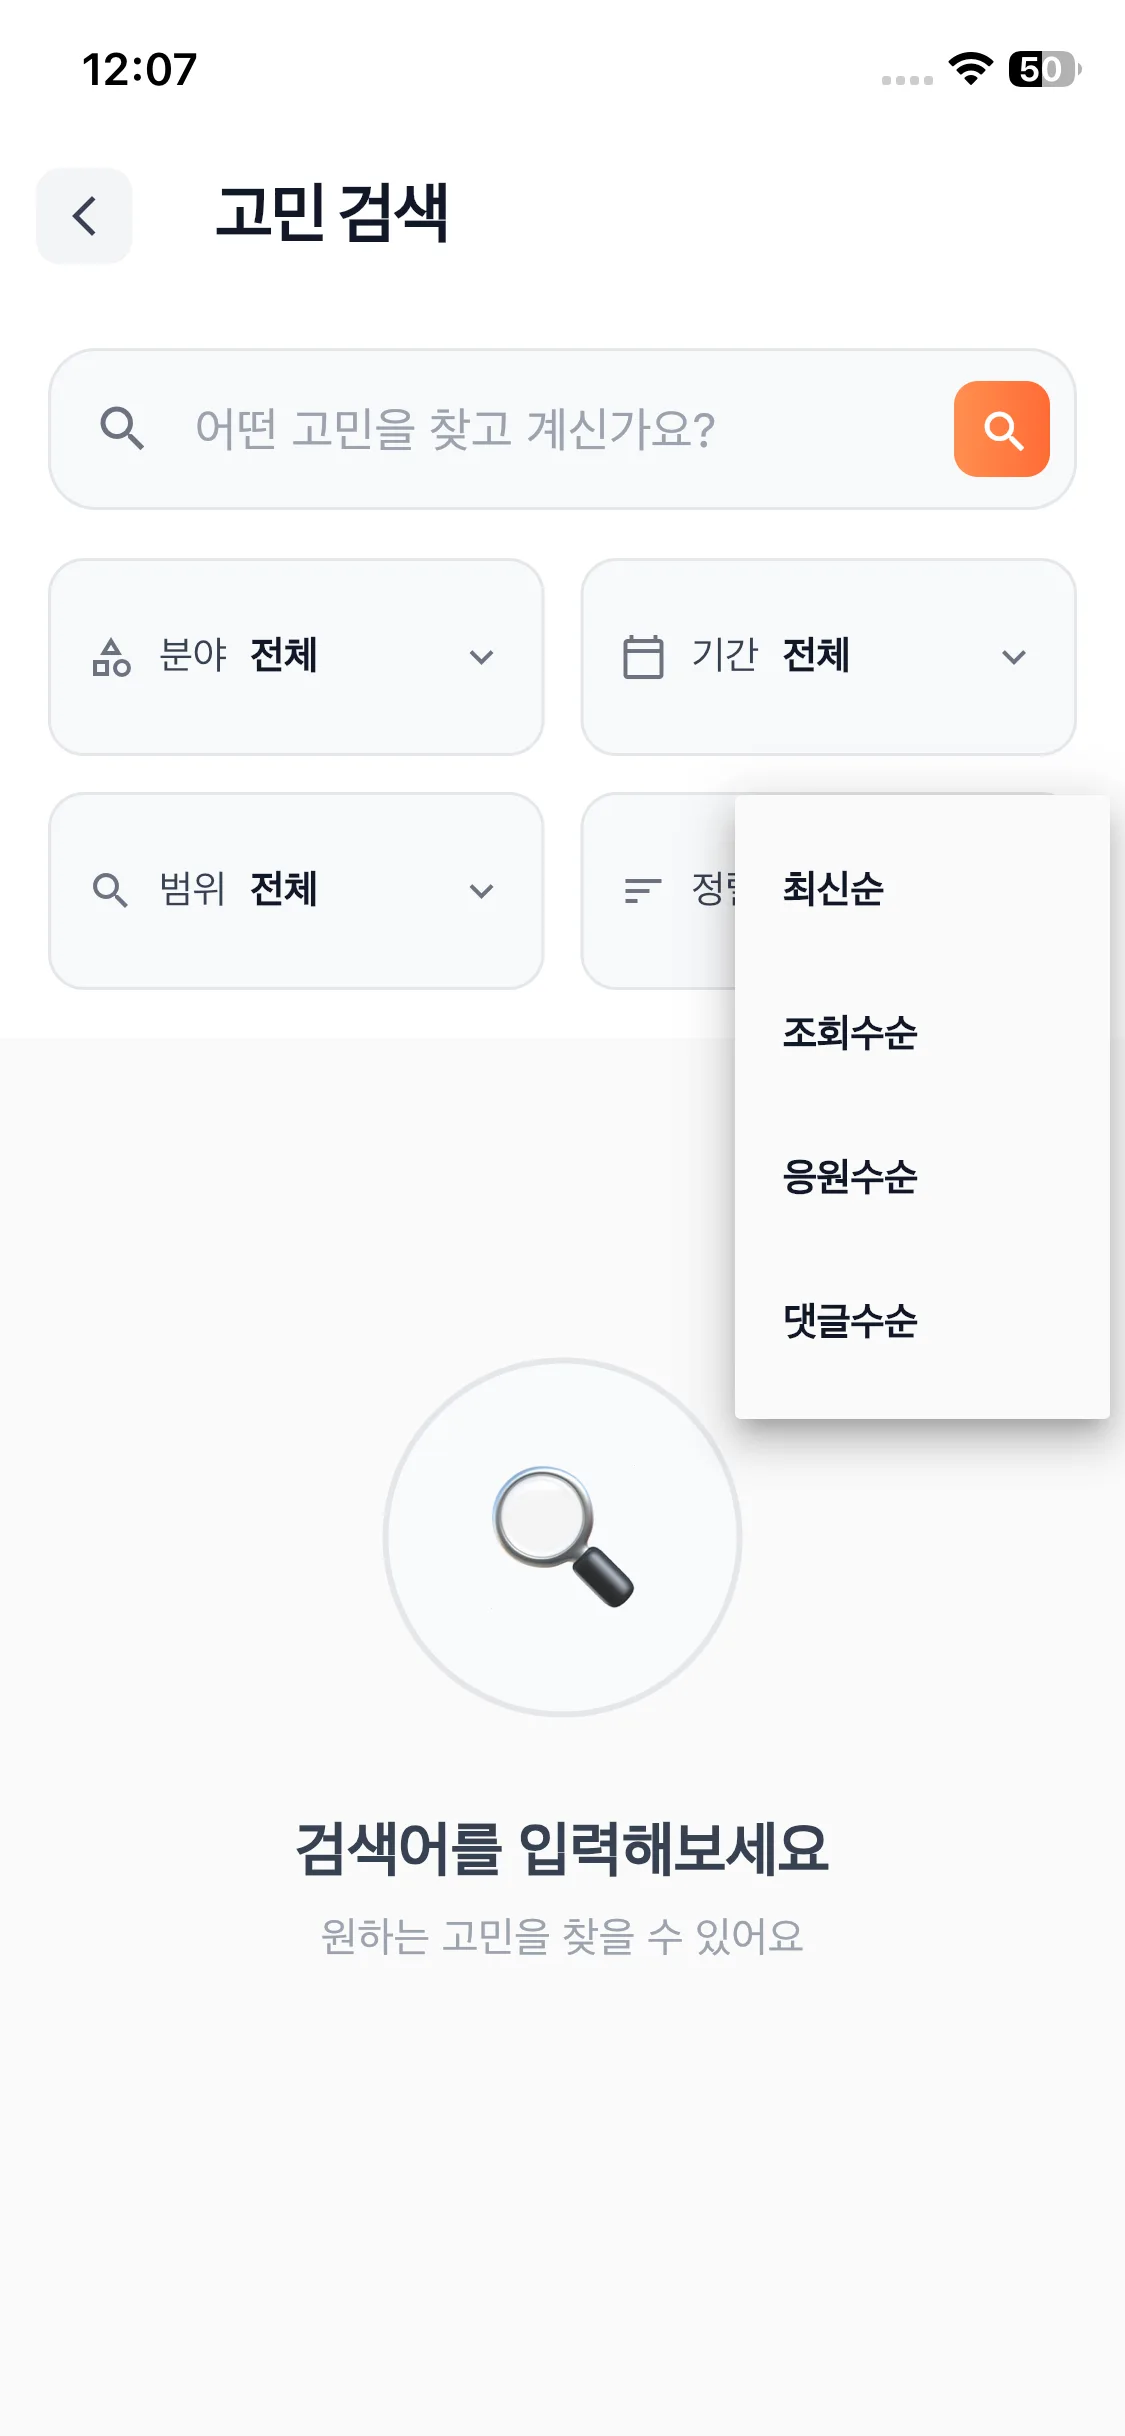Tap the category shapes icon beside 분야
The width and height of the screenshot is (1125, 2436).
coord(111,657)
